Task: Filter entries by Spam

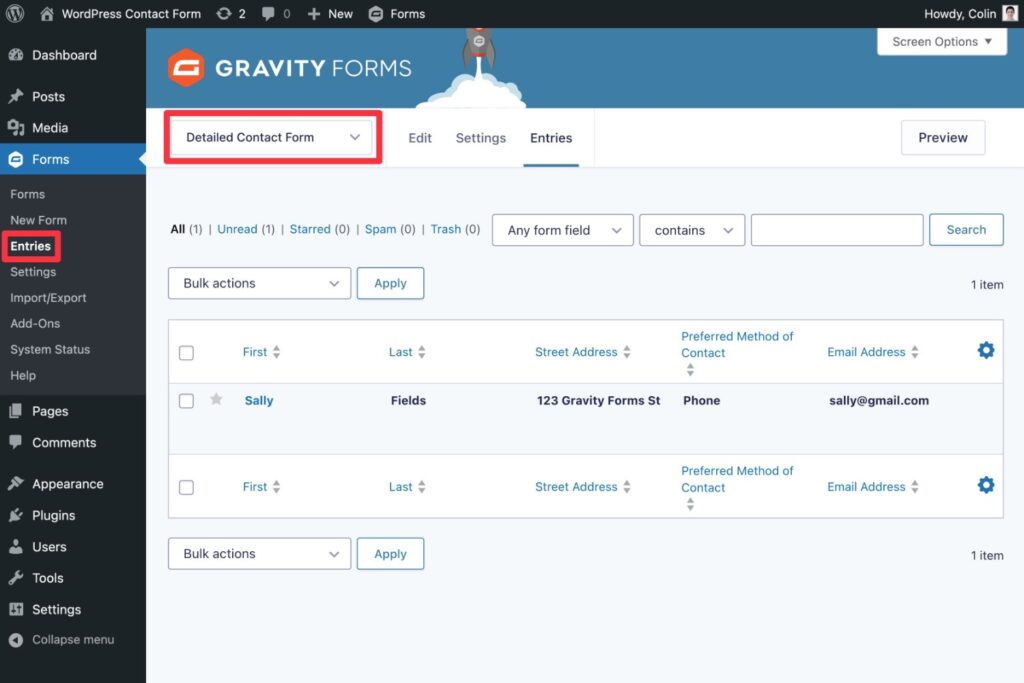Action: pyautogui.click(x=381, y=229)
